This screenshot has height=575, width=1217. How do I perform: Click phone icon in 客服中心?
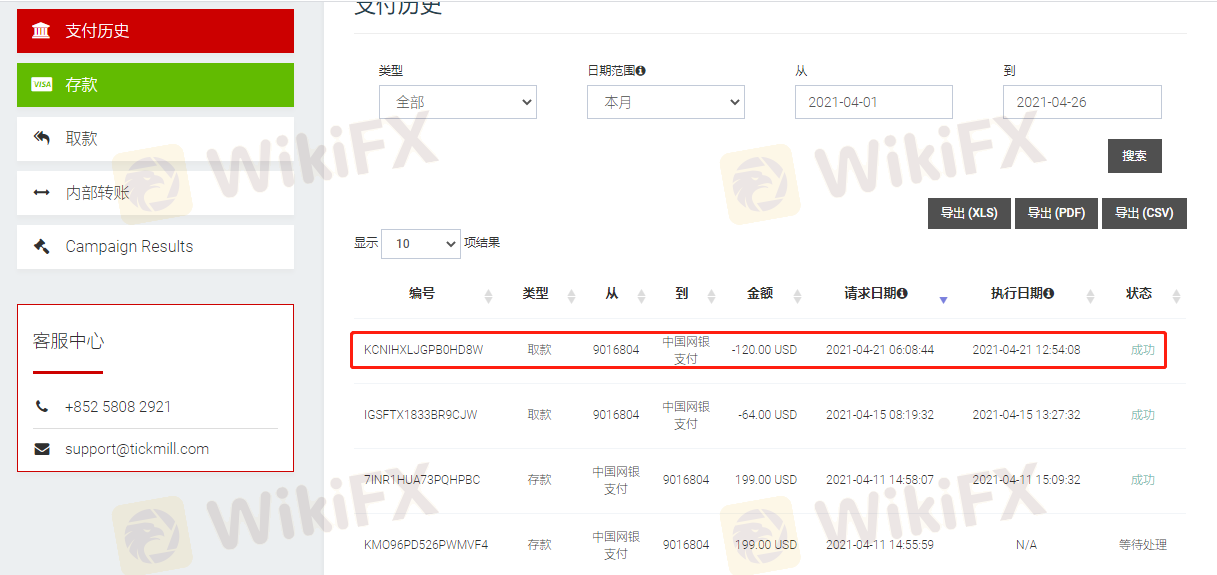41,407
